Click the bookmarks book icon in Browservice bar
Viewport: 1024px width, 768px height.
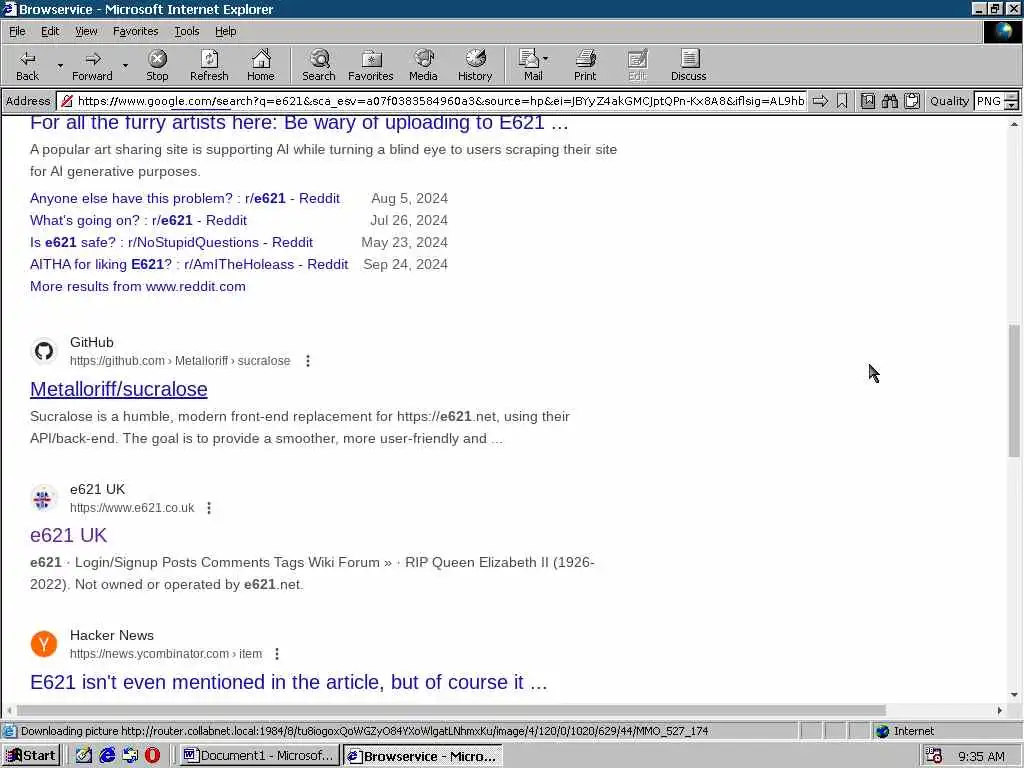(x=868, y=101)
